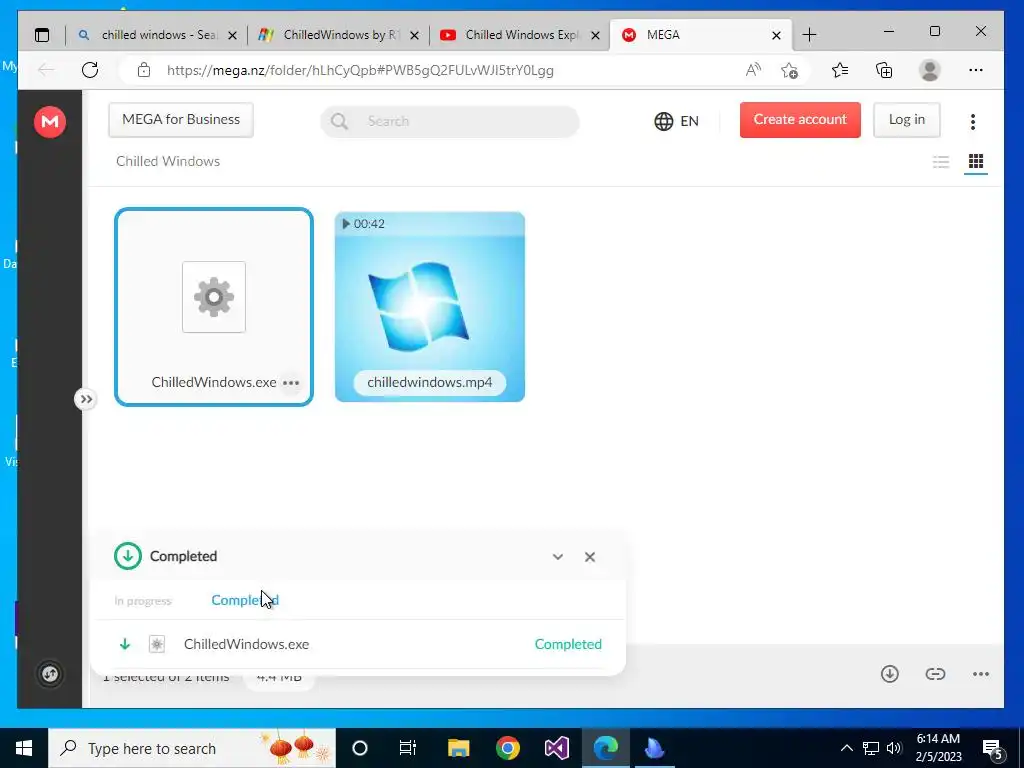The image size is (1024, 768).
Task: Click the transfers sync icon in sidebar
Action: (50, 674)
